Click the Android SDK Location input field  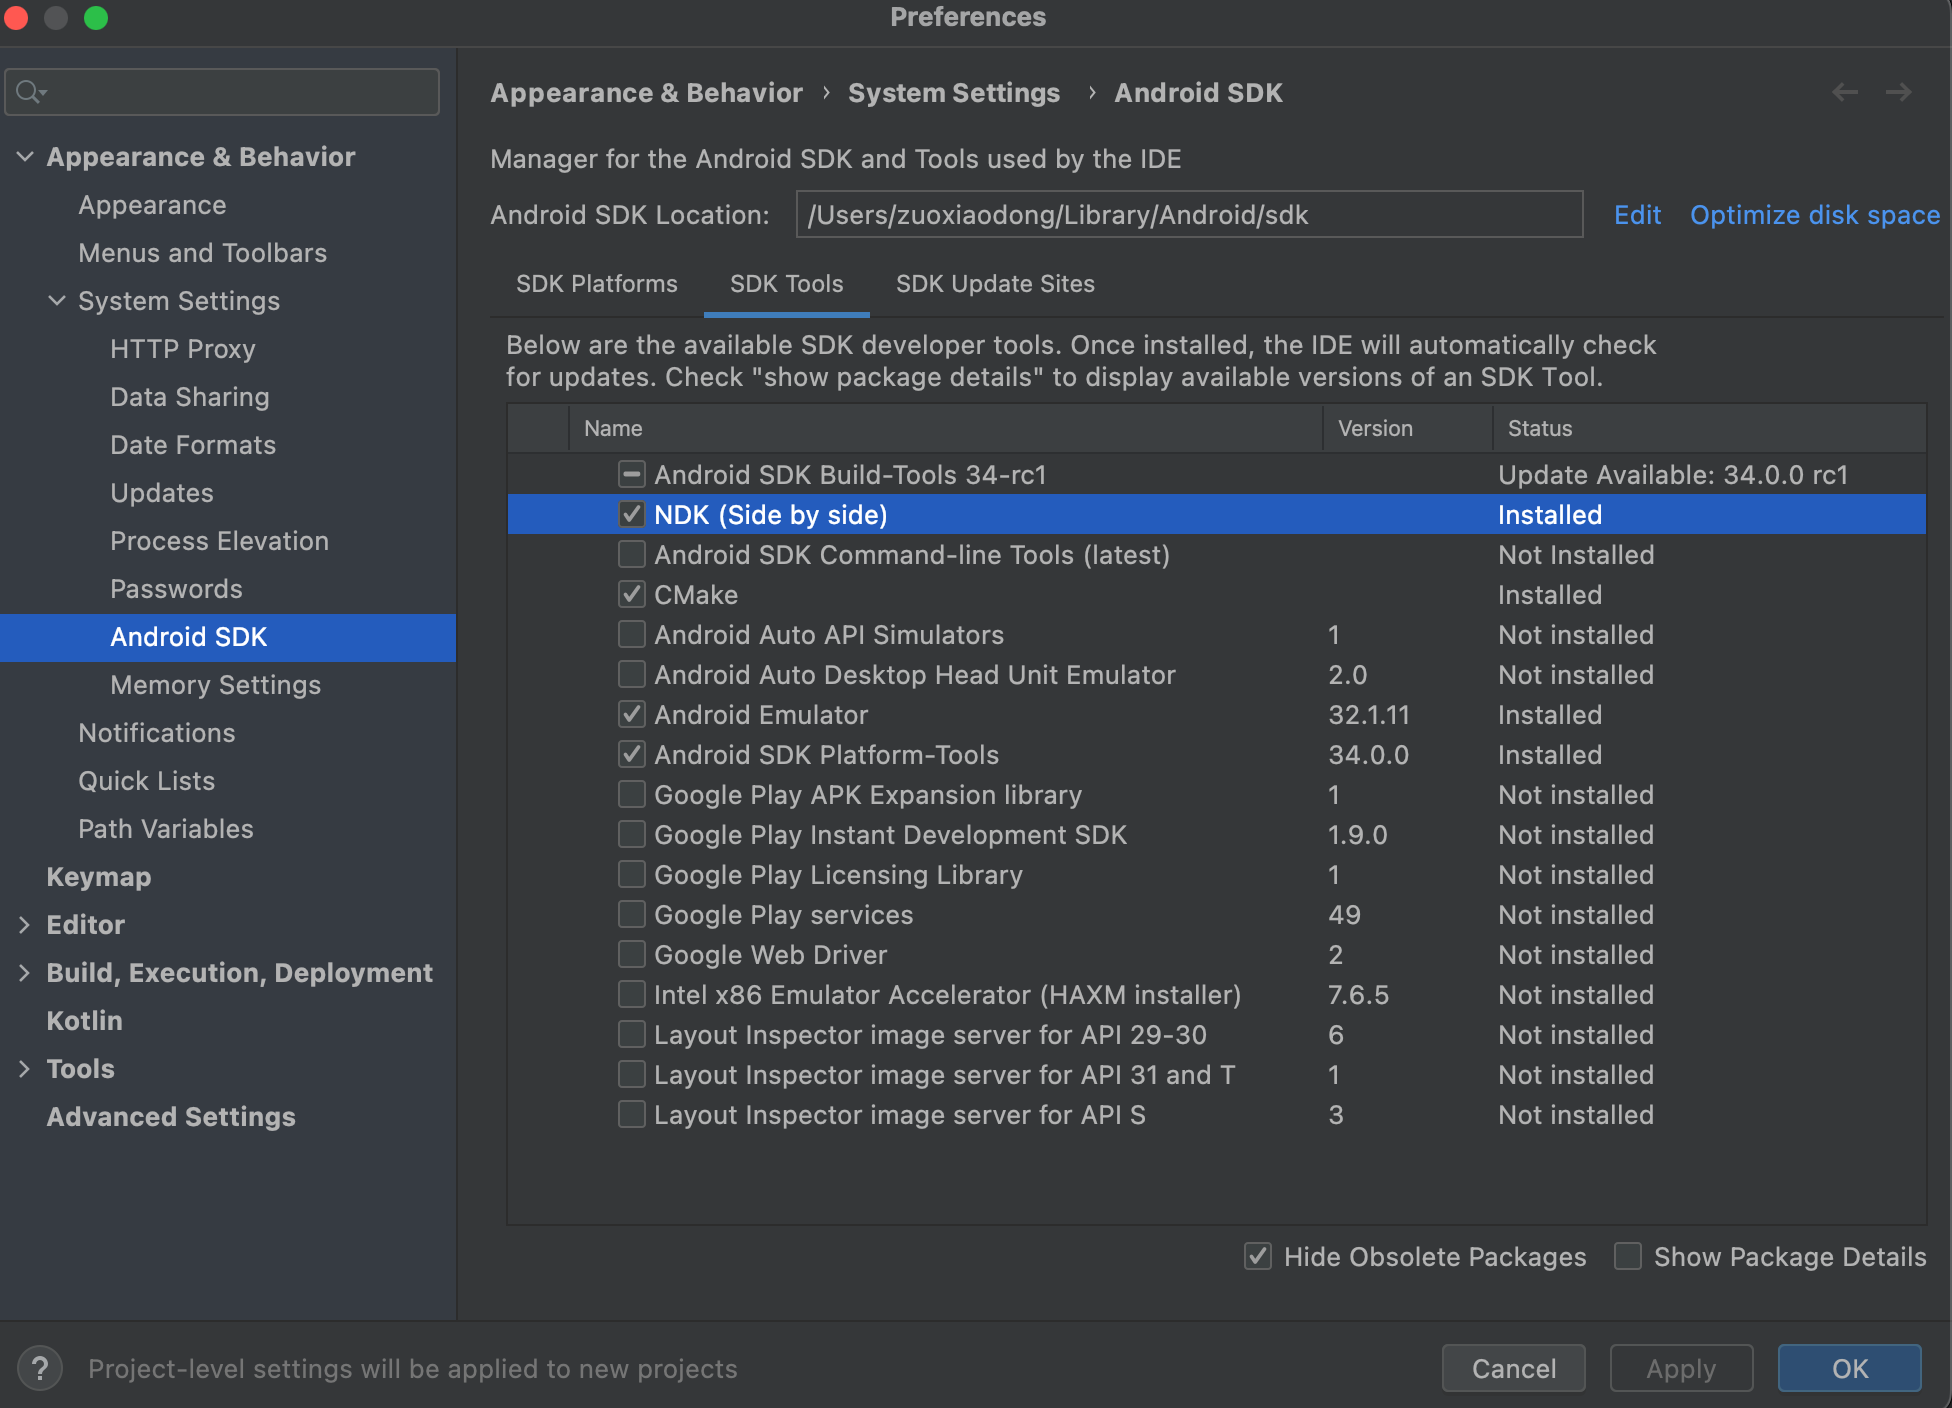(x=1185, y=214)
